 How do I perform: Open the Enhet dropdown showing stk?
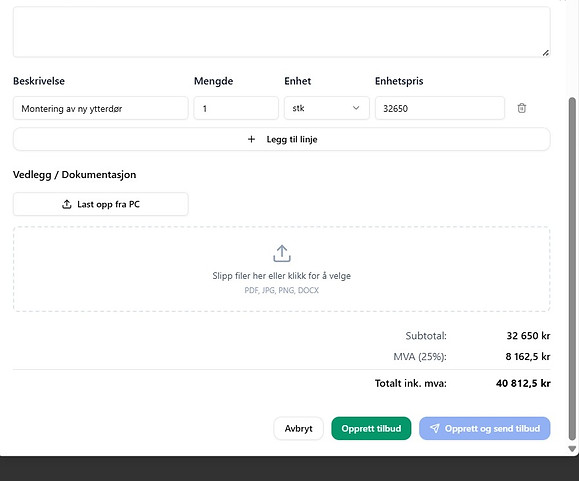(326, 108)
